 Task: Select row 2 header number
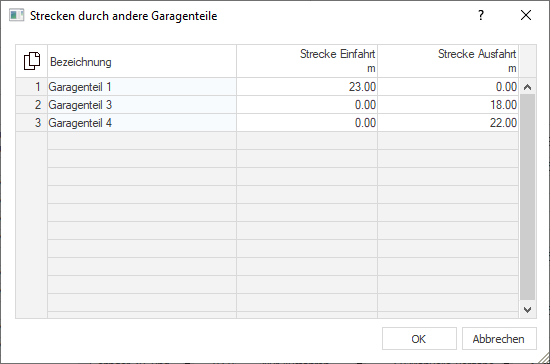click(x=32, y=105)
